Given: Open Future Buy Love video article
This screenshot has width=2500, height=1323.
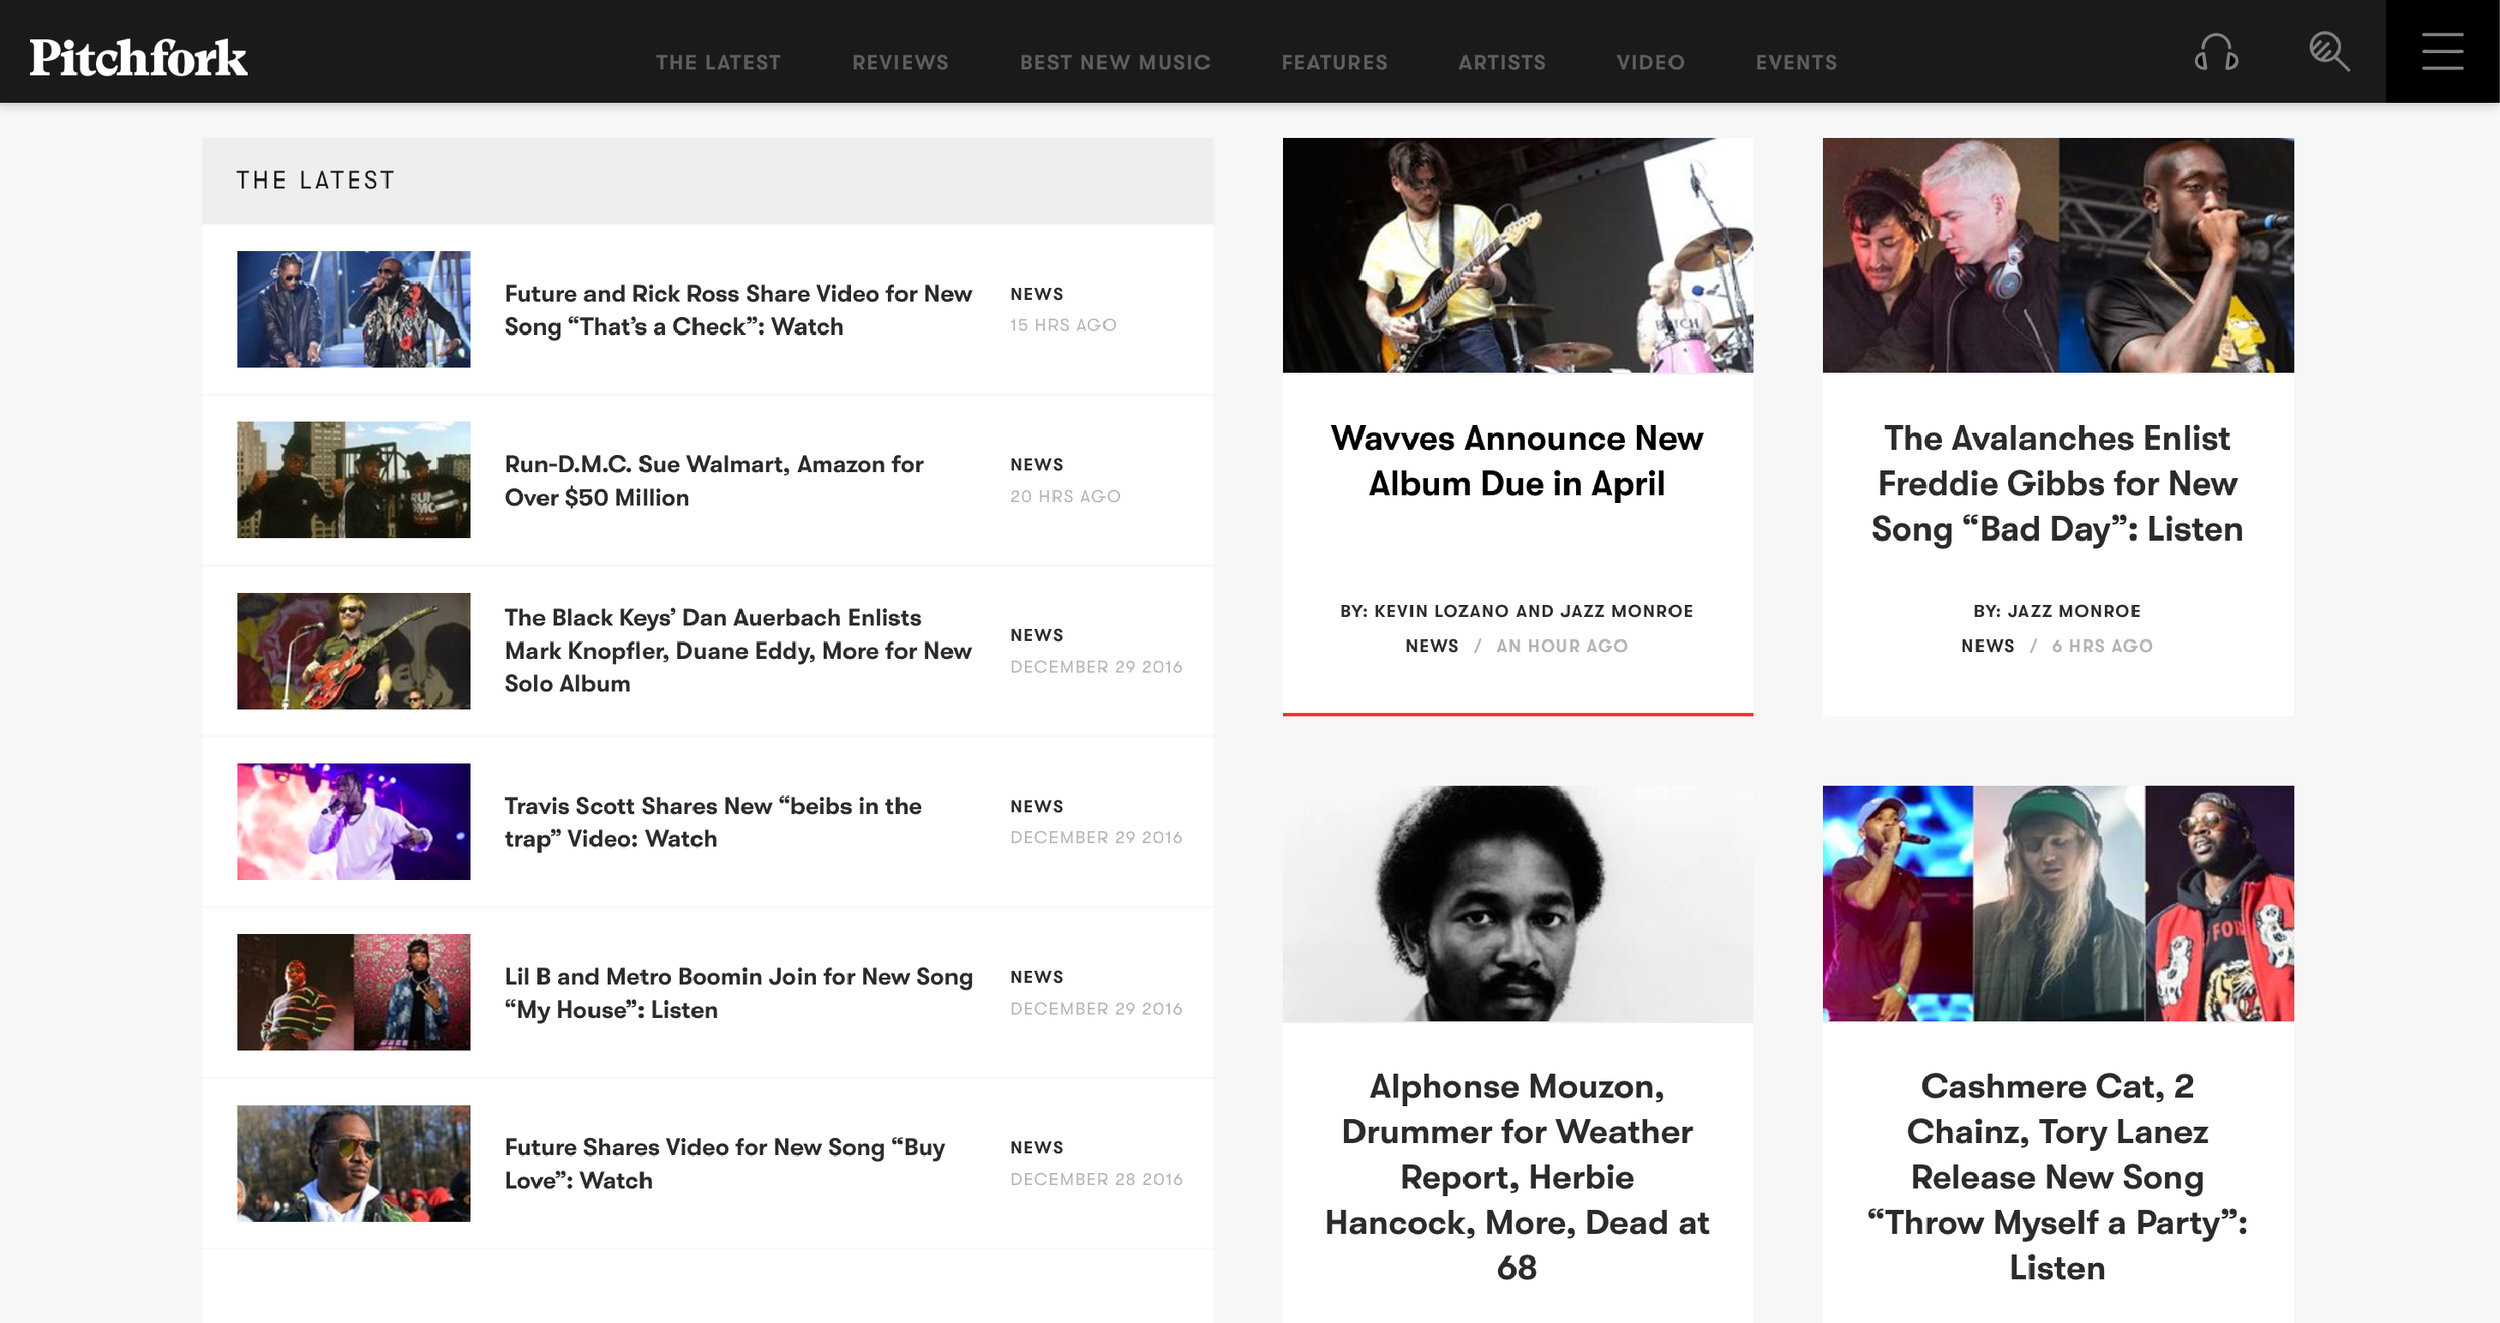Looking at the screenshot, I should pyautogui.click(x=724, y=1163).
